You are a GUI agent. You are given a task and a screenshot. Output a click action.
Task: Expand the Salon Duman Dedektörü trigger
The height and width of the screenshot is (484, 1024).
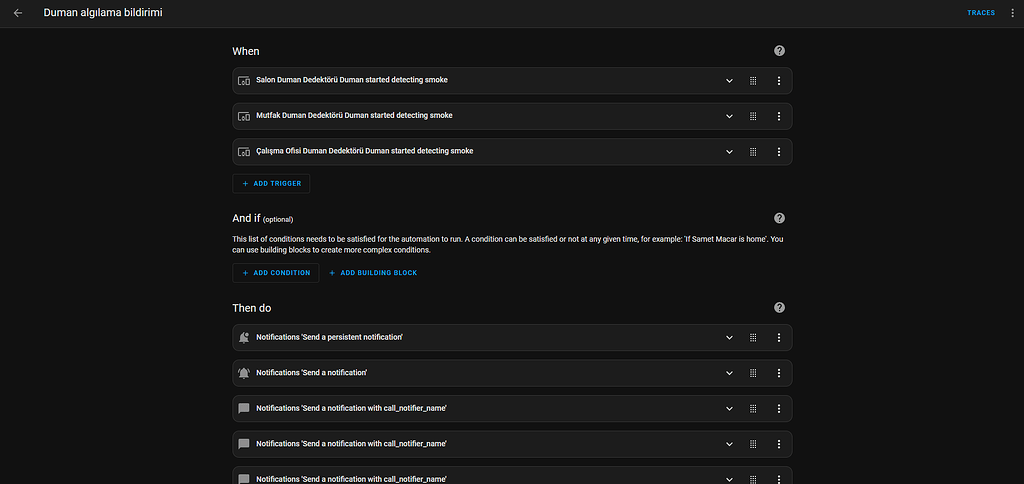click(x=729, y=81)
